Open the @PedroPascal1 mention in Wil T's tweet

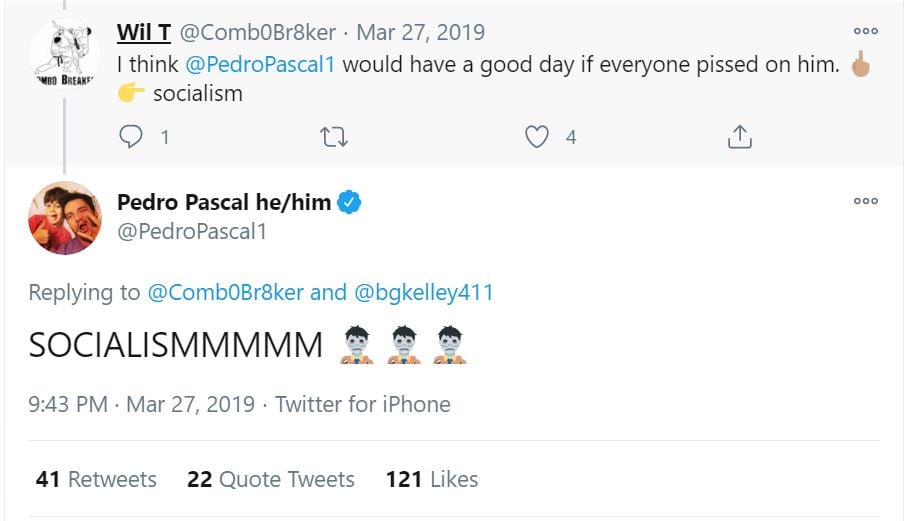click(260, 66)
